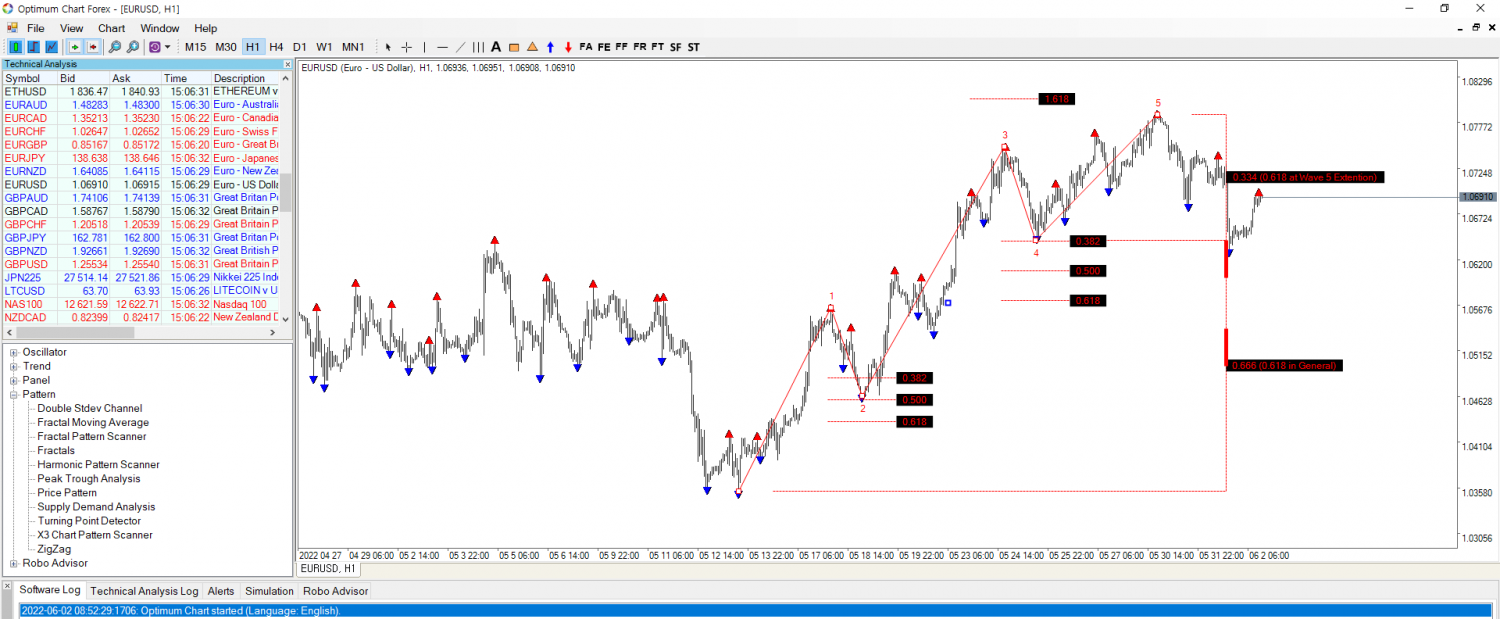This screenshot has height=619, width=1500.
Task: Activate the Text label tool (A icon)
Action: 496,46
